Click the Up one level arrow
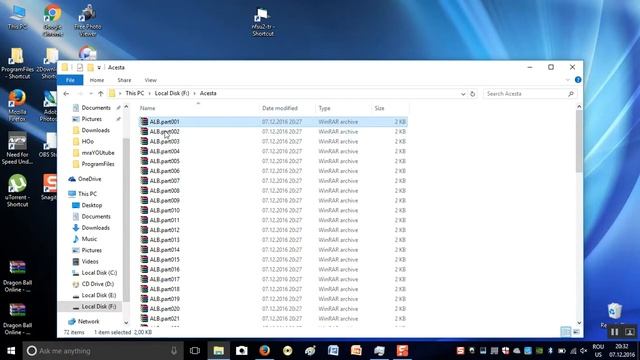Viewport: 640px width, 360px height. tap(100, 93)
